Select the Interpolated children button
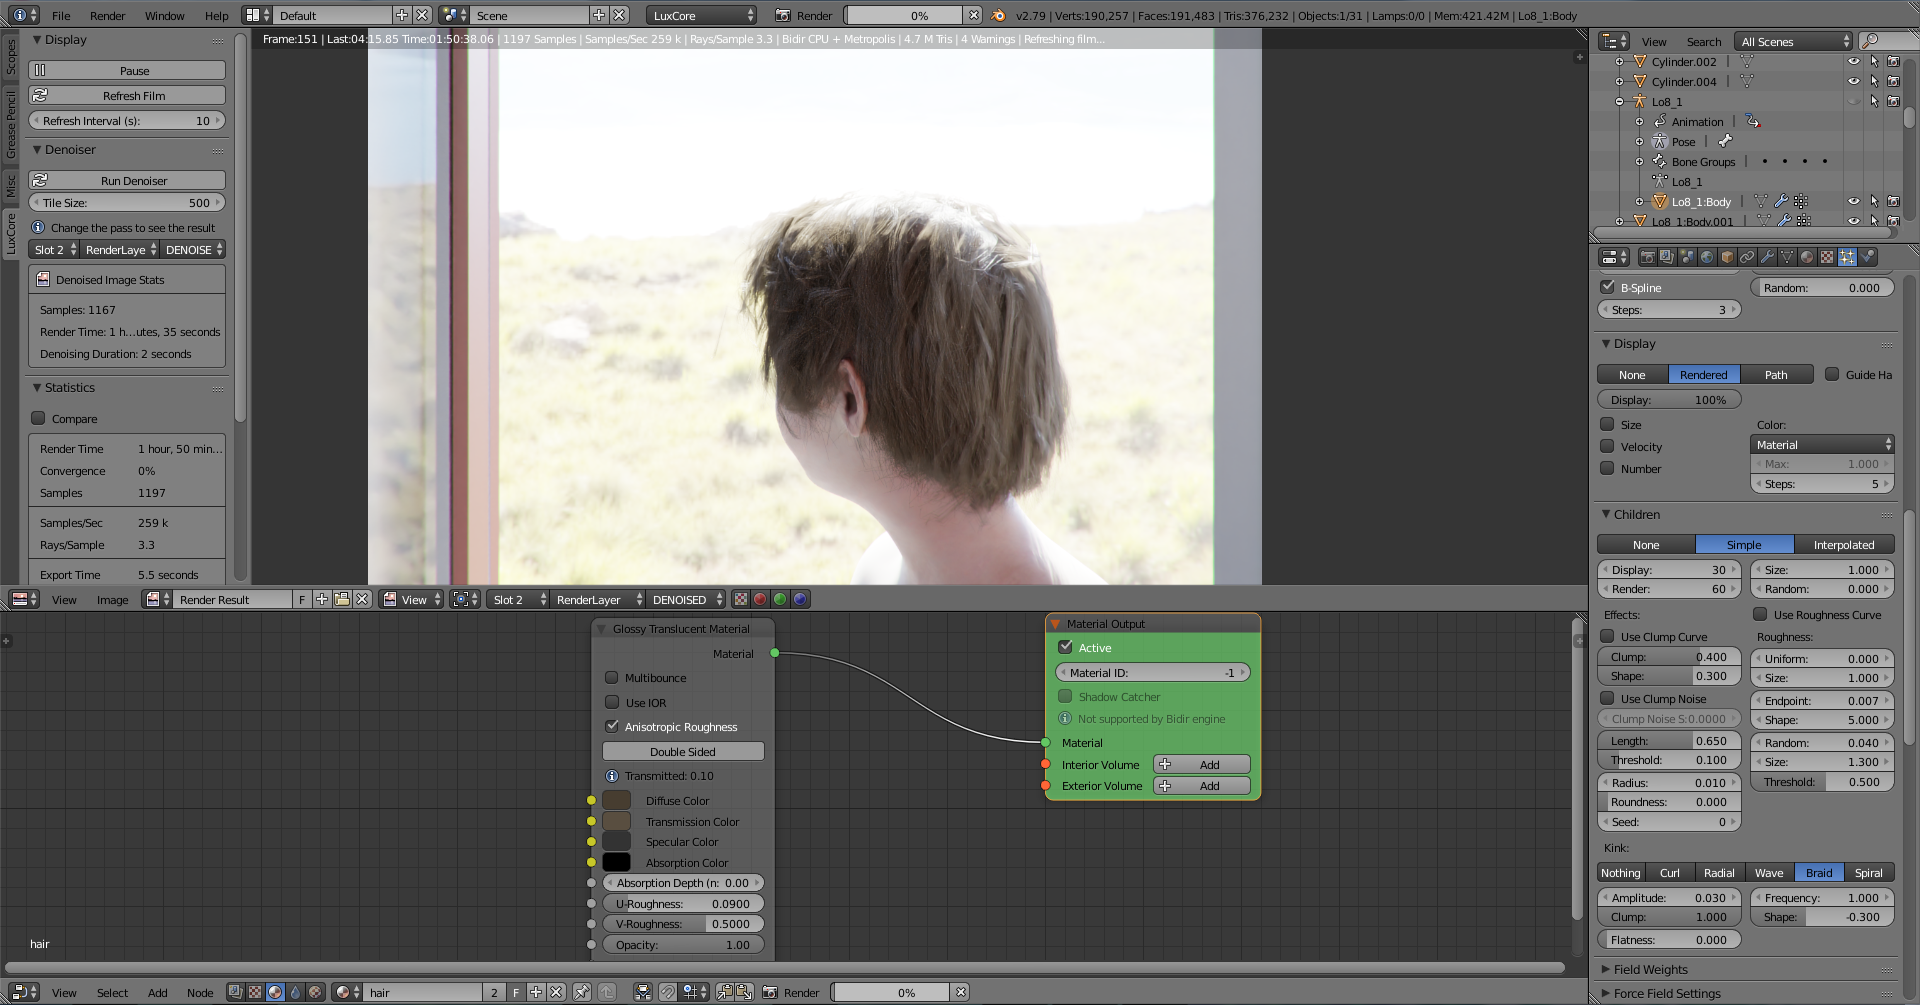Screen dimensions: 1920x1005 (1844, 545)
